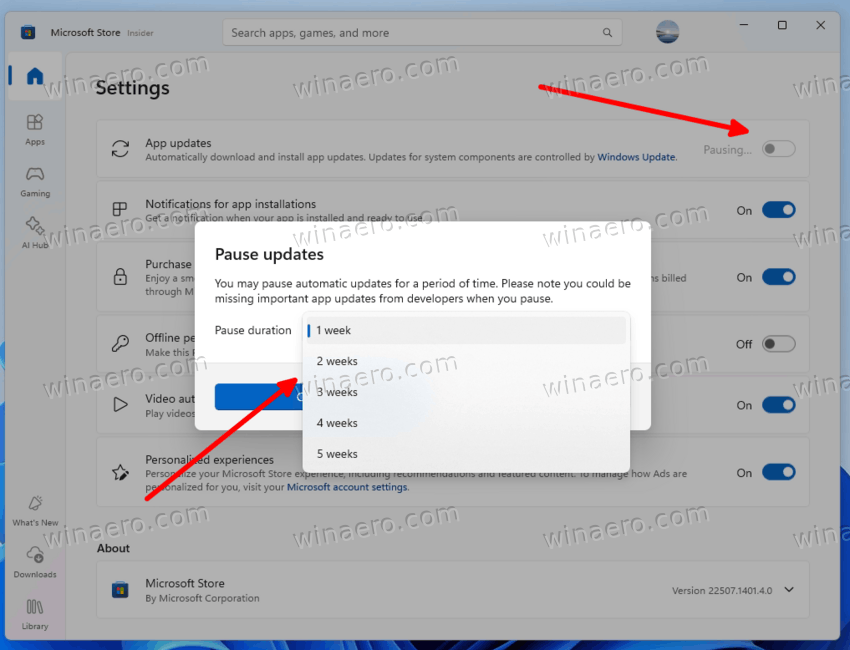Open the Gaming section

coord(35,182)
